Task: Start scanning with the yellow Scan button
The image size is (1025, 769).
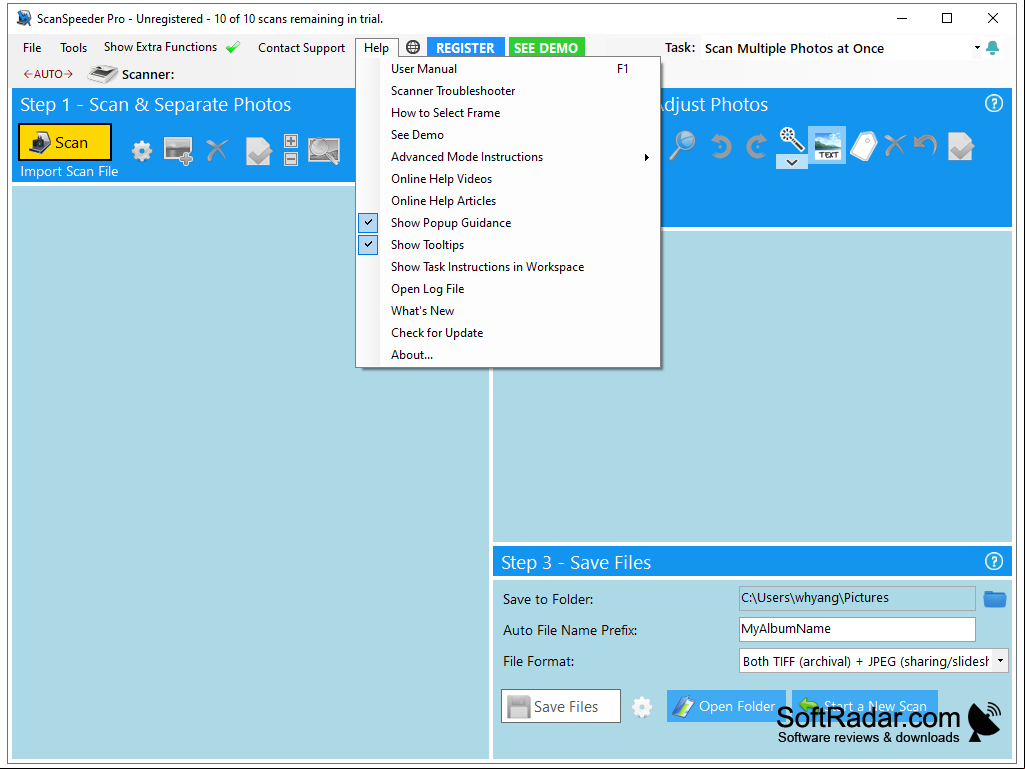Action: (x=65, y=142)
